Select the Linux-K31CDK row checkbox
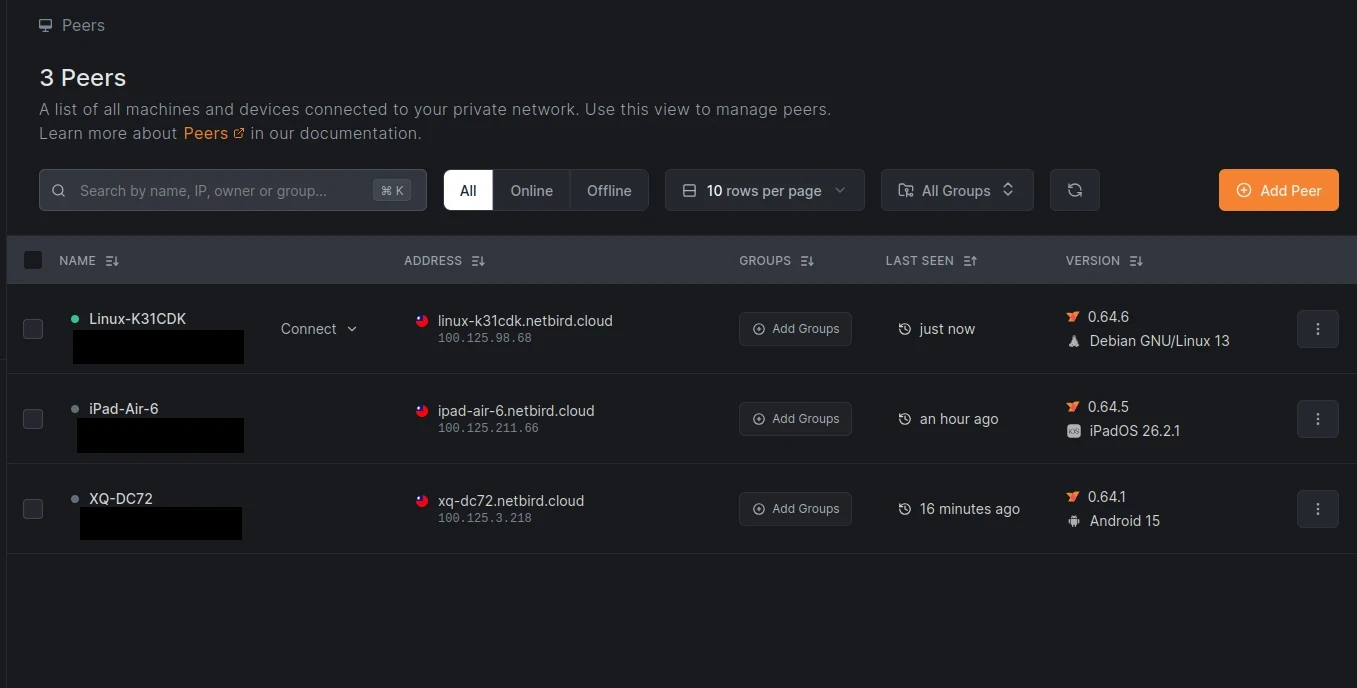 [x=33, y=329]
